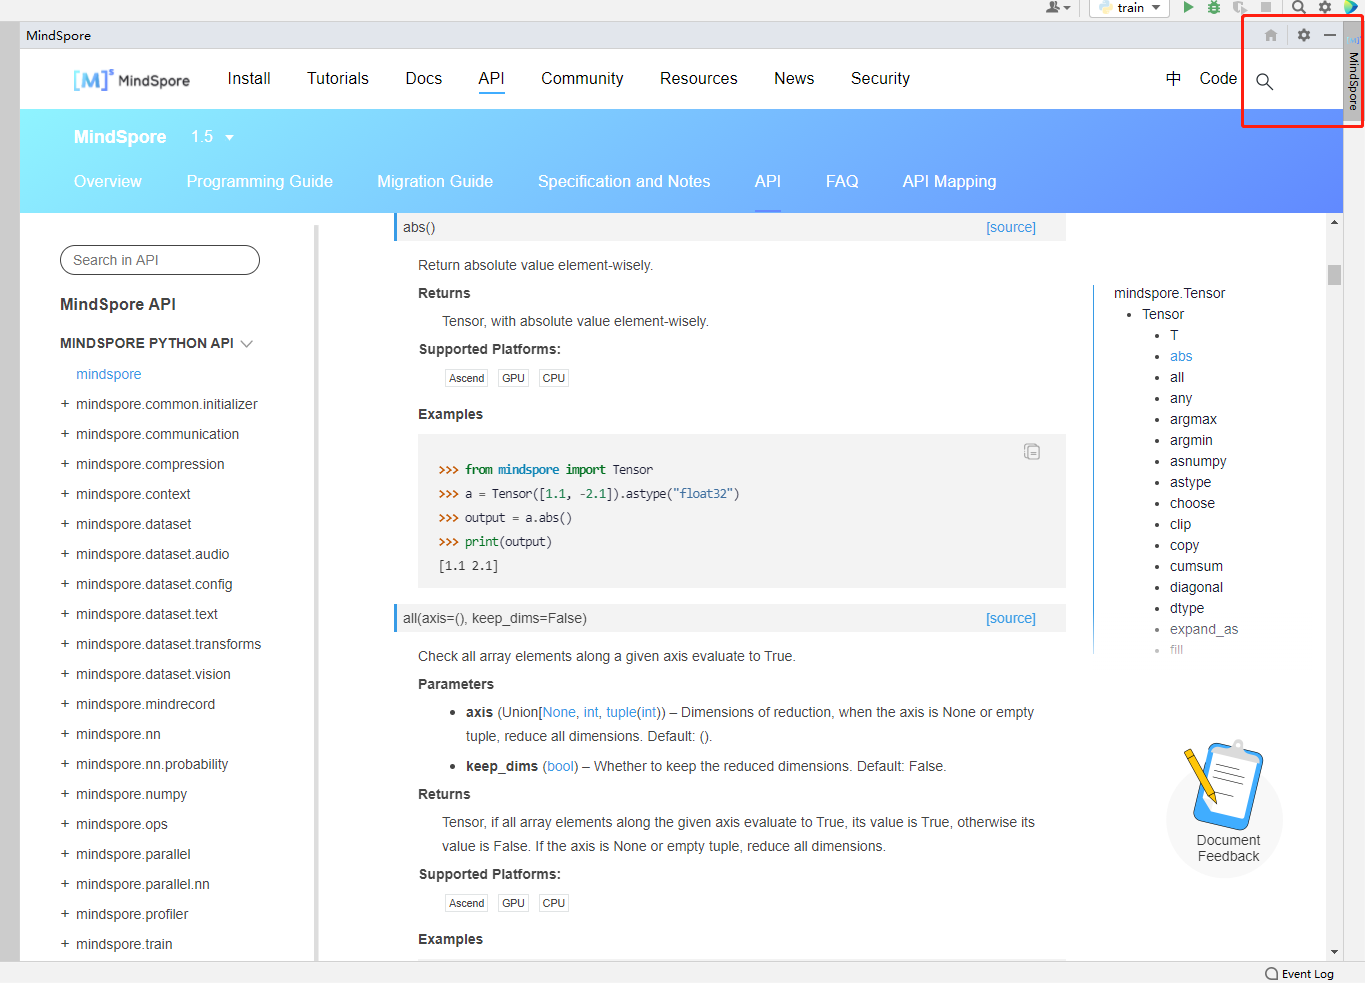Screen dimensions: 1365x983
Task: Open the Community menu item
Action: point(582,78)
